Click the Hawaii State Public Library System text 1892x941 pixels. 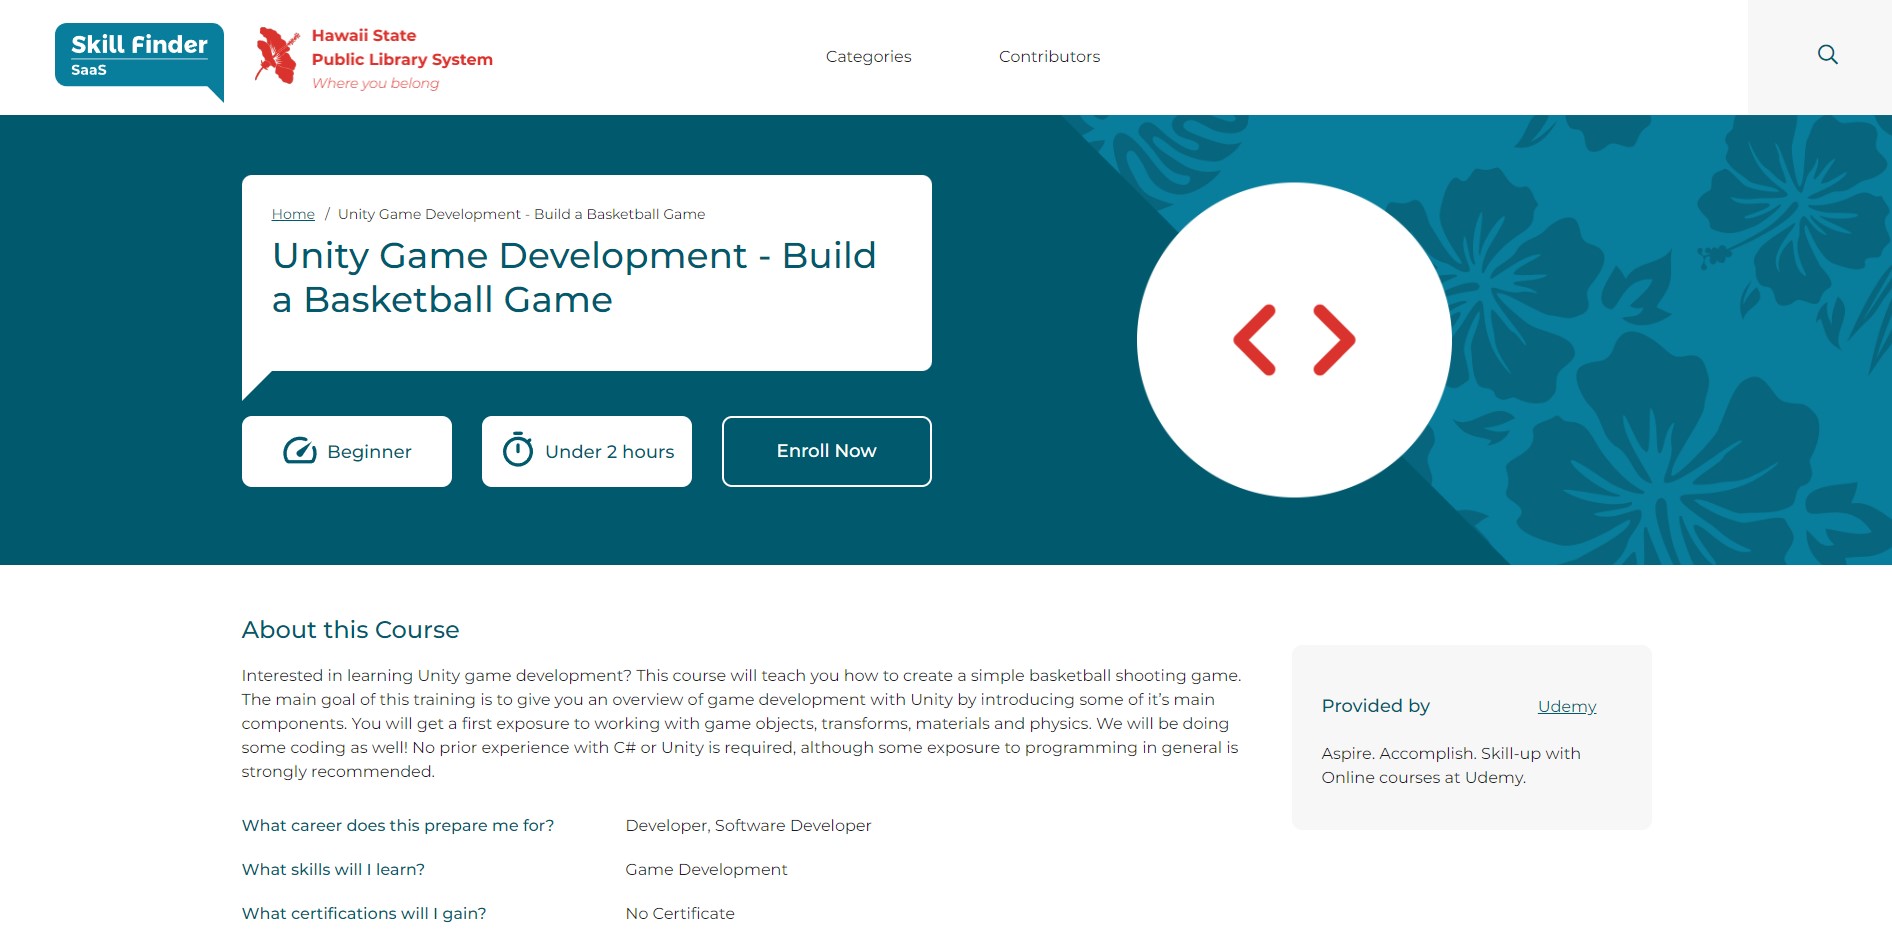coord(402,48)
